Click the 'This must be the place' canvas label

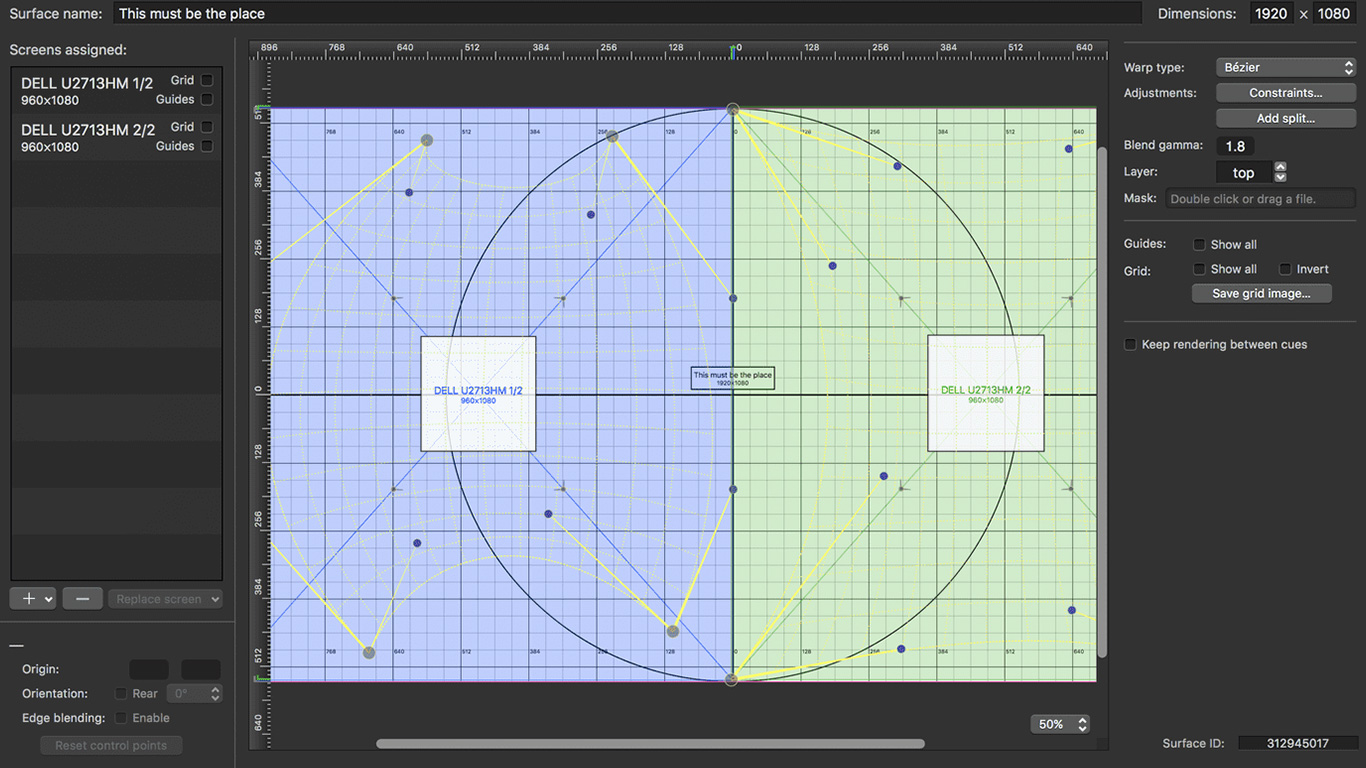pos(732,378)
